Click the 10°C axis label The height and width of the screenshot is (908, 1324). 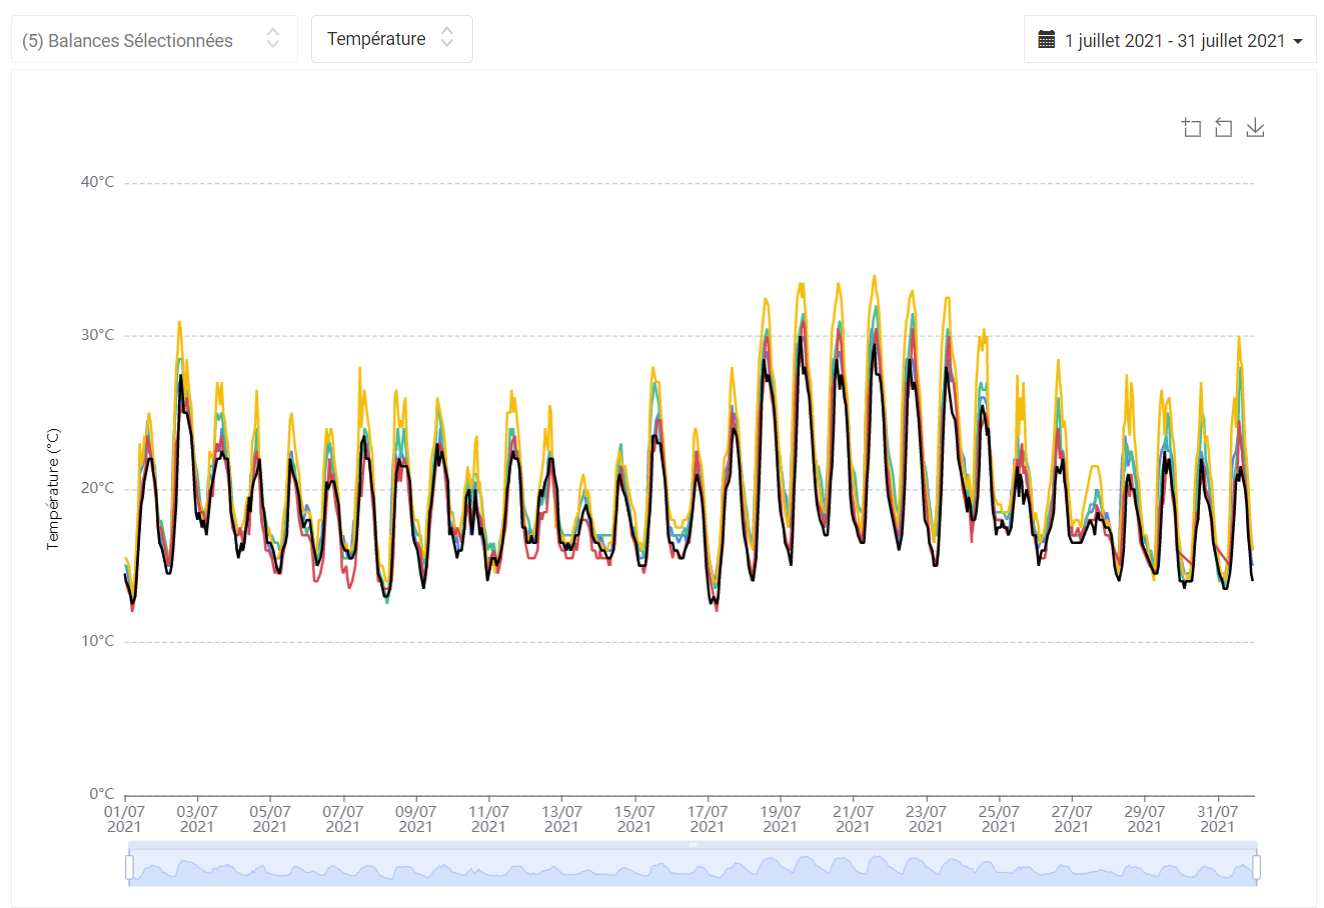pyautogui.click(x=98, y=641)
